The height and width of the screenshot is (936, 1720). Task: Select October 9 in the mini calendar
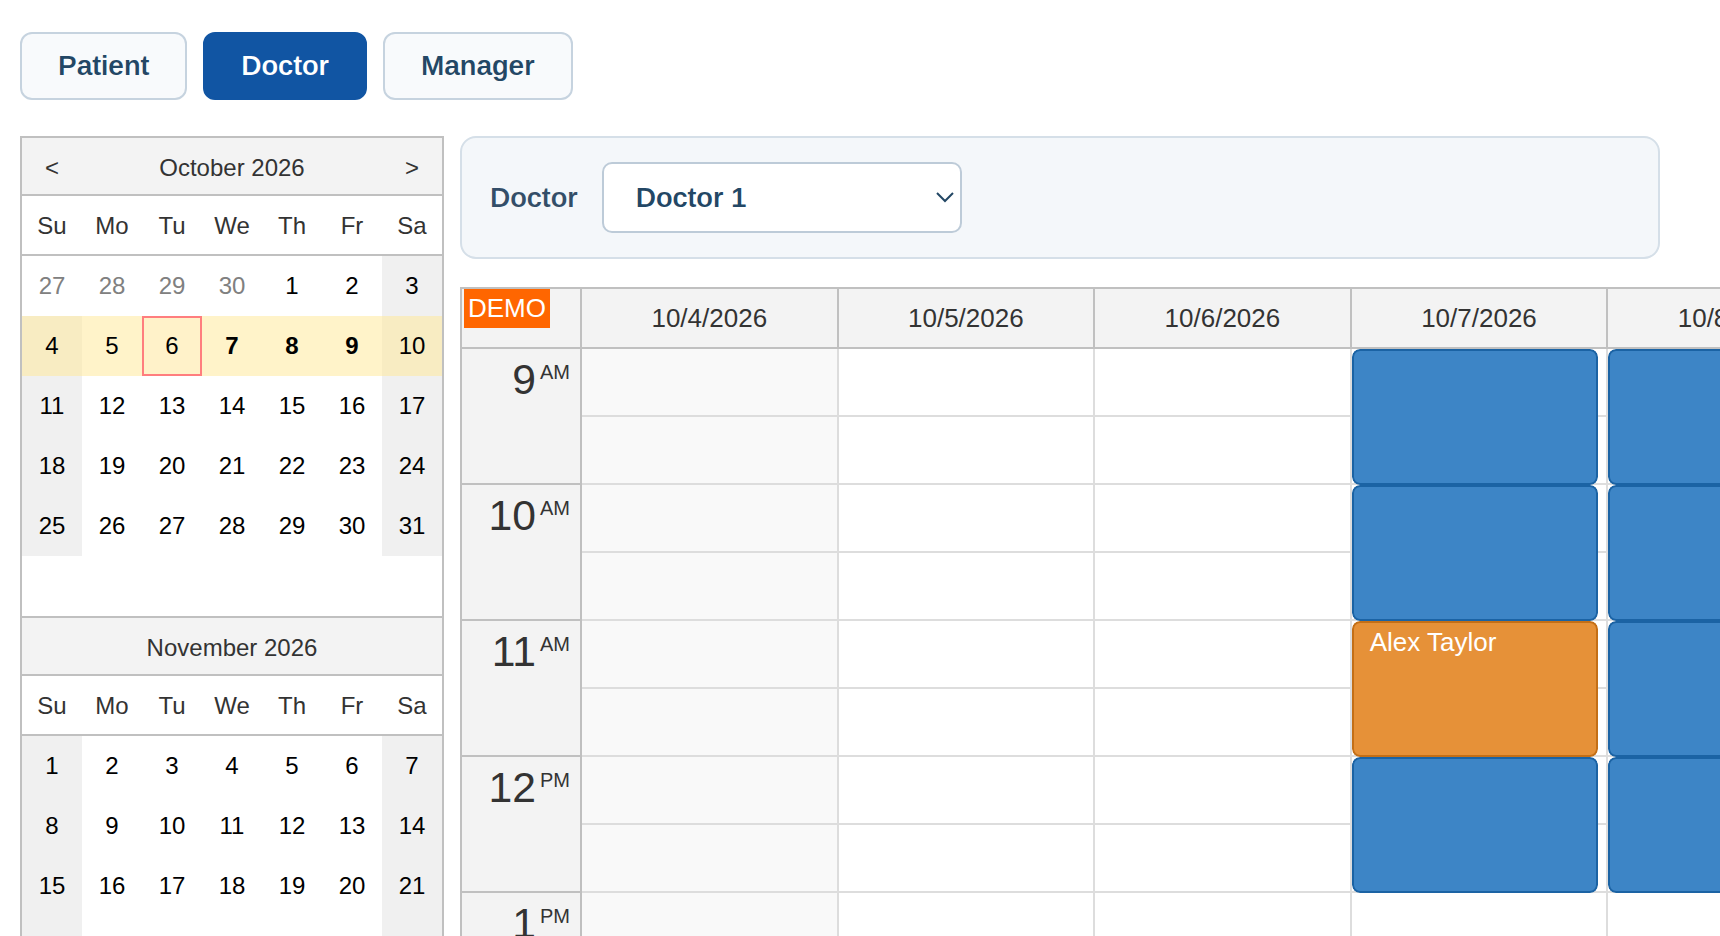[352, 346]
